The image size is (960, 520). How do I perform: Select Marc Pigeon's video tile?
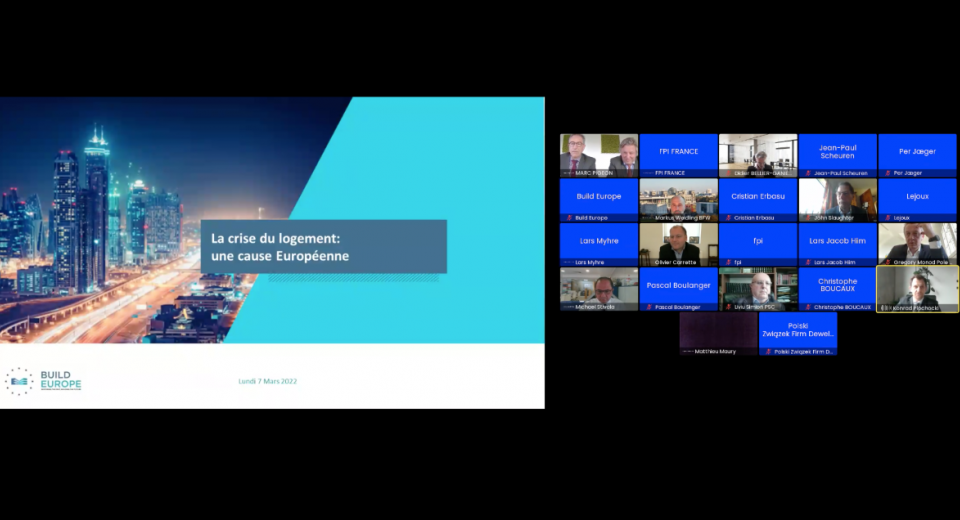pyautogui.click(x=599, y=156)
